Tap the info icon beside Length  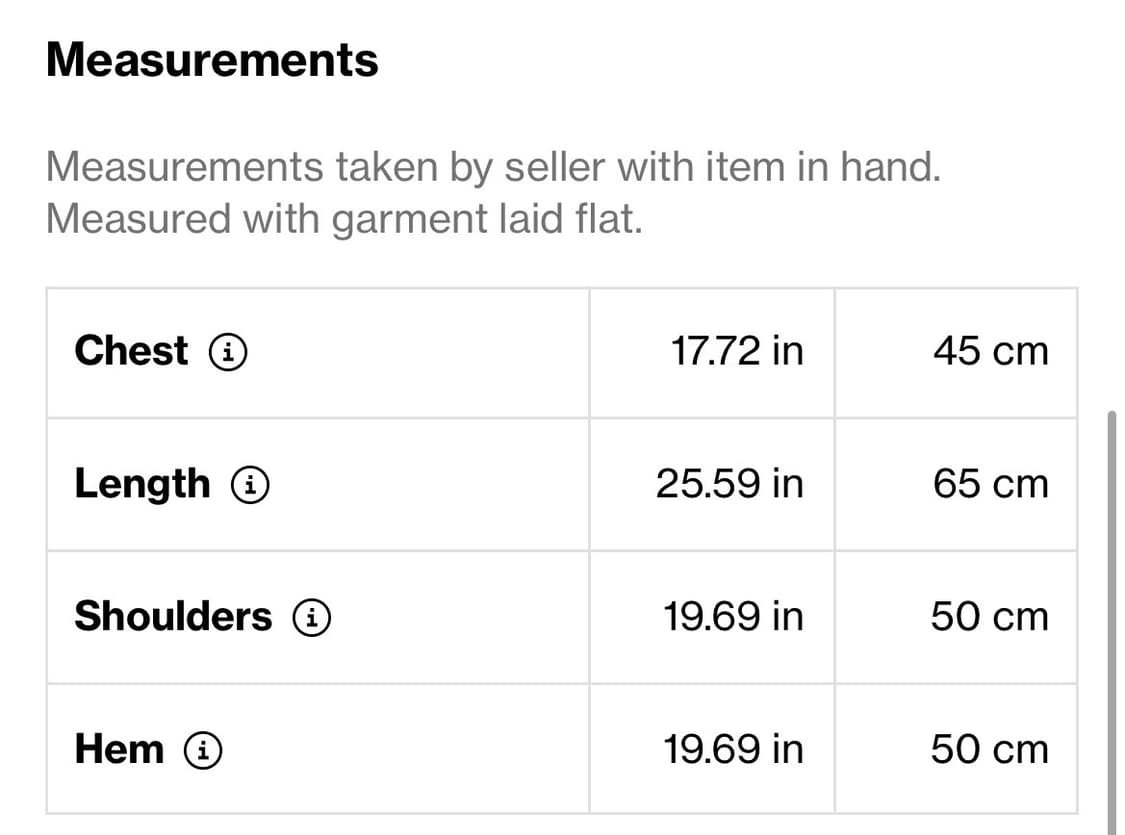(250, 485)
